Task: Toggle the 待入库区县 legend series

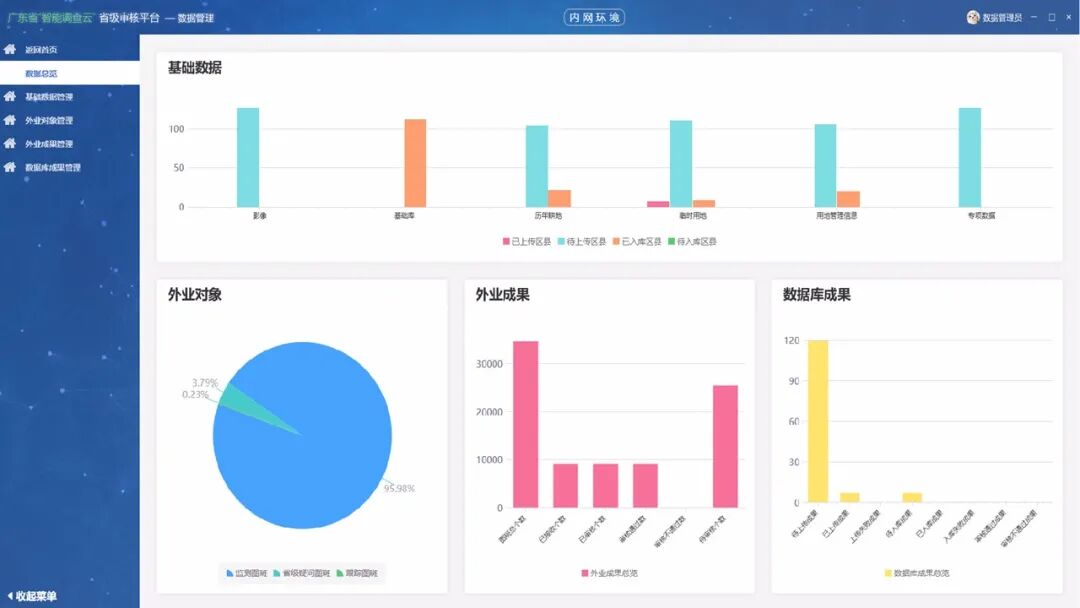Action: pyautogui.click(x=692, y=242)
